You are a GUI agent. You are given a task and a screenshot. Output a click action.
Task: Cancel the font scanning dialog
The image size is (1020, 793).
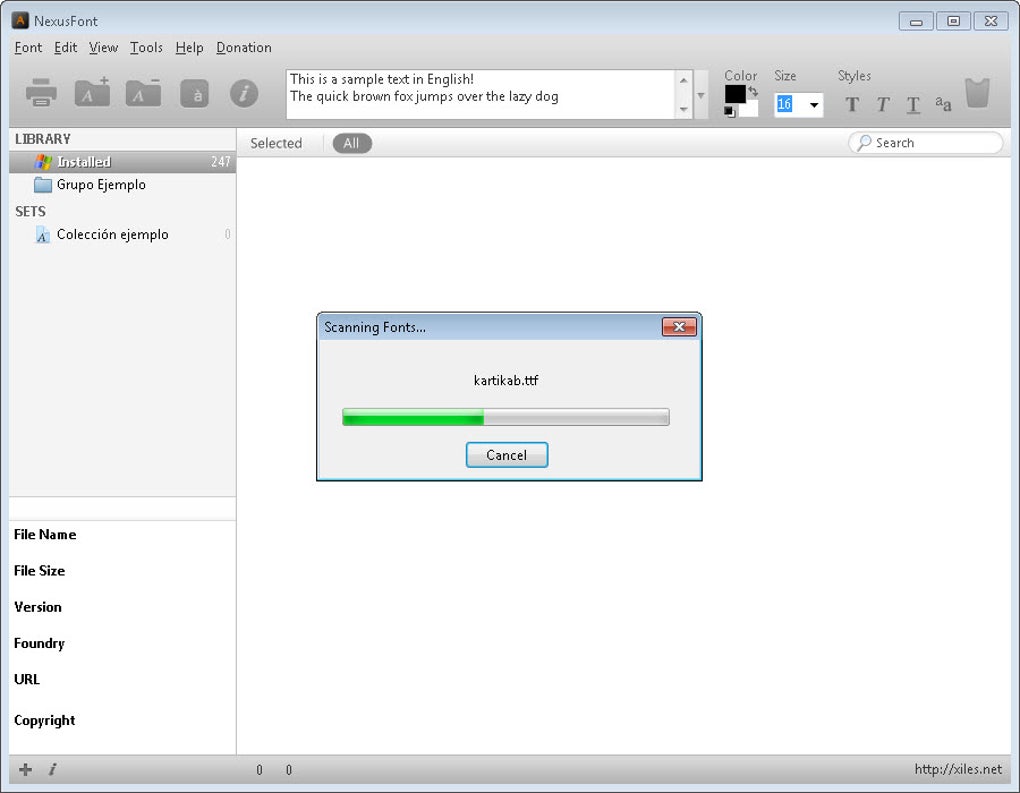(507, 455)
